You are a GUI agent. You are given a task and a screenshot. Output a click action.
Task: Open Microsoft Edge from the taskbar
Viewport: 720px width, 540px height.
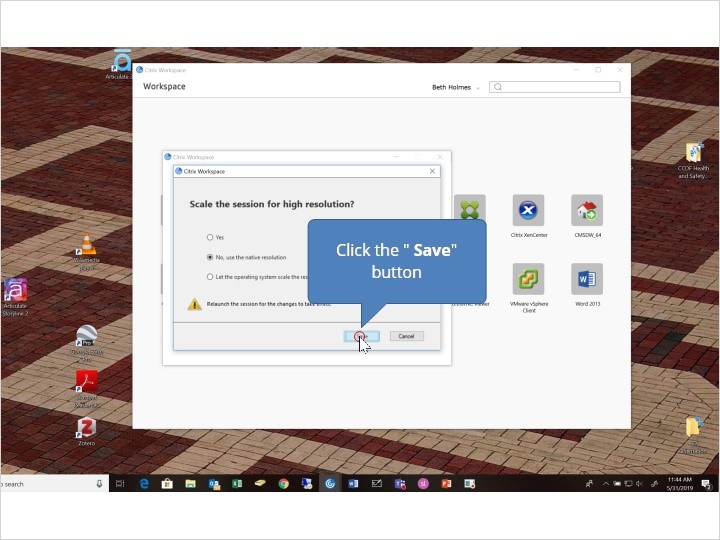click(x=144, y=484)
